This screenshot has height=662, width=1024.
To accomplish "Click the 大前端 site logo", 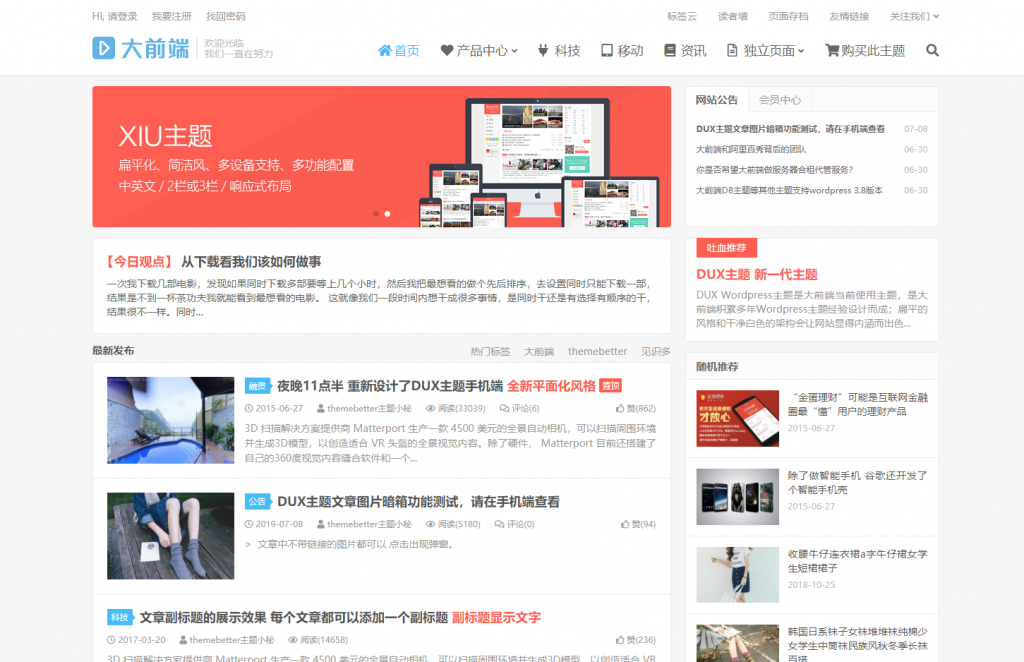I will (x=140, y=48).
